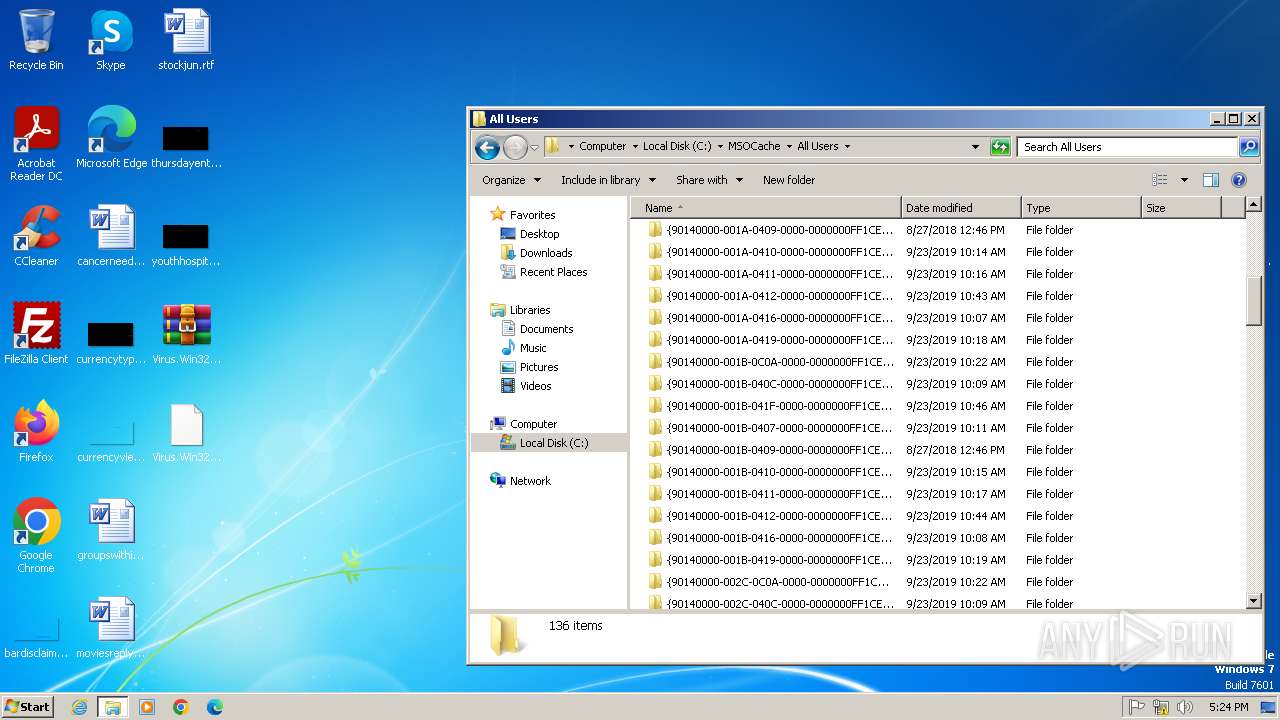Viewport: 1280px width, 720px height.
Task: Click Windows Explorer taskbar button
Action: pyautogui.click(x=112, y=707)
